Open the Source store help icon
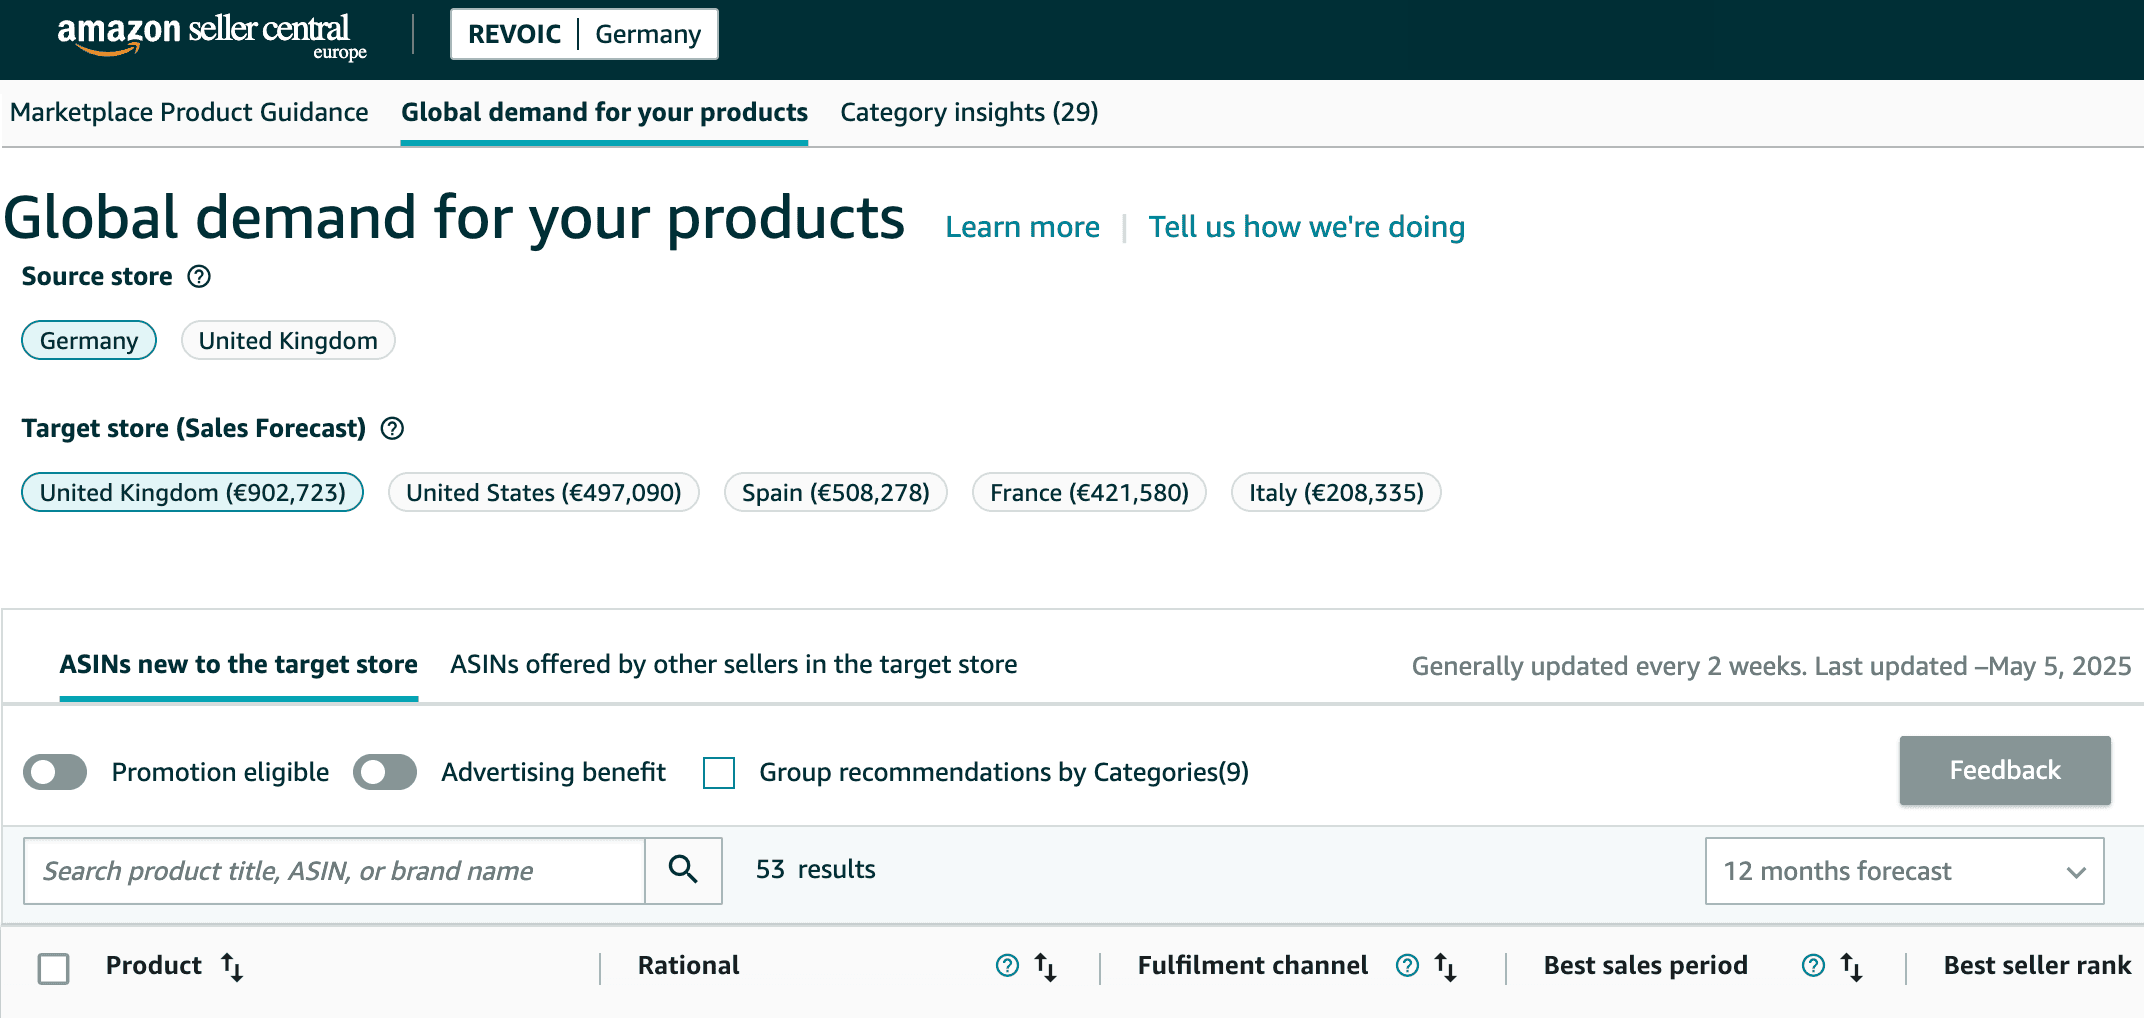2144x1018 pixels. (x=199, y=276)
